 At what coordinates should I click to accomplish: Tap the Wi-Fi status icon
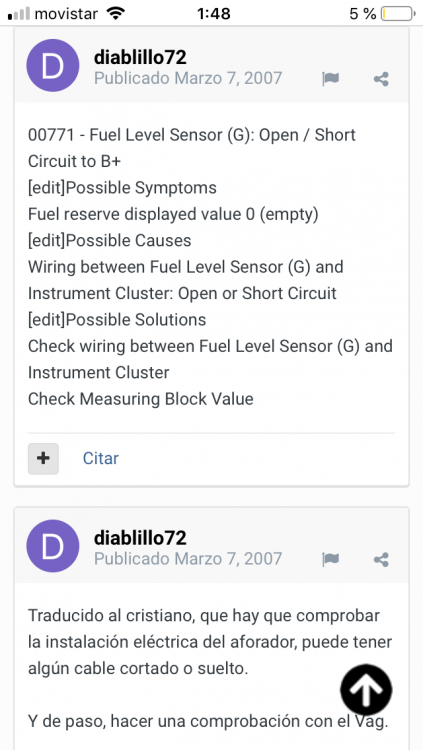pos(115,13)
